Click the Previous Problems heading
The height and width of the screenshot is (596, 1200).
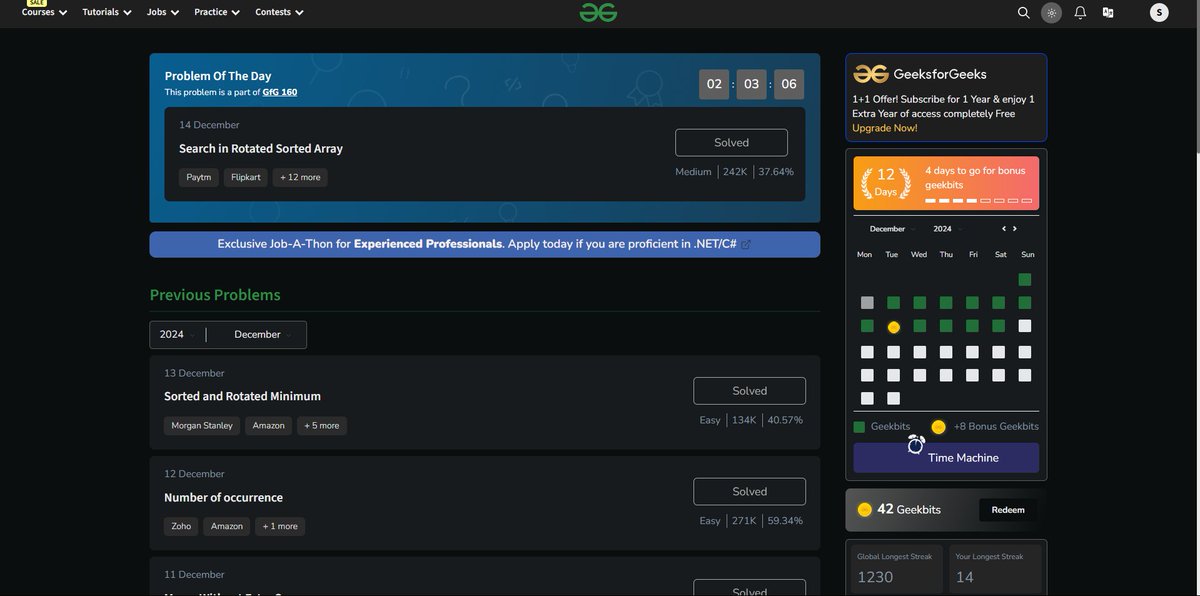tap(215, 294)
